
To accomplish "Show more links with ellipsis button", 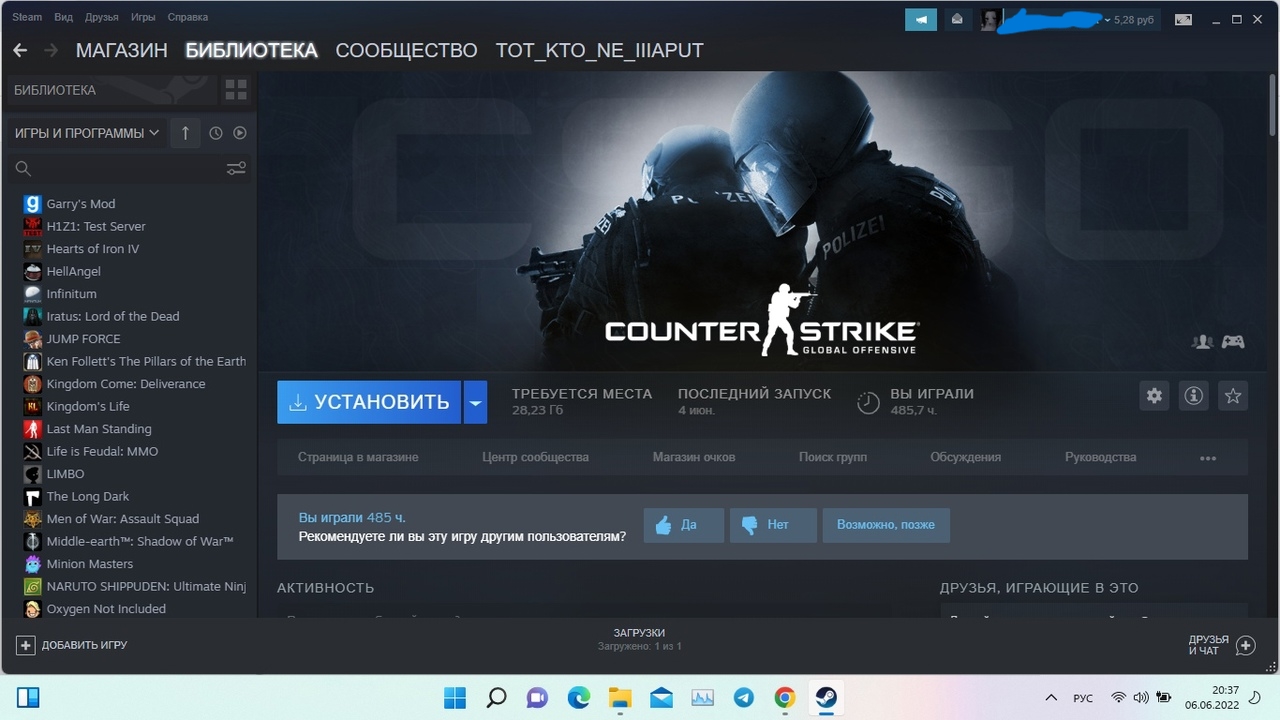I will (1208, 458).
